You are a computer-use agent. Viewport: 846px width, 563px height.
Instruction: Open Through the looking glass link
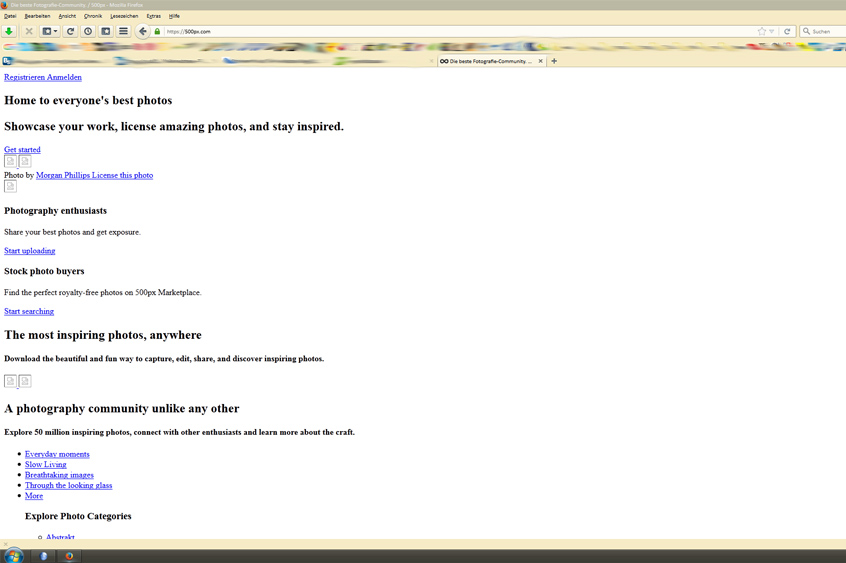coord(69,485)
